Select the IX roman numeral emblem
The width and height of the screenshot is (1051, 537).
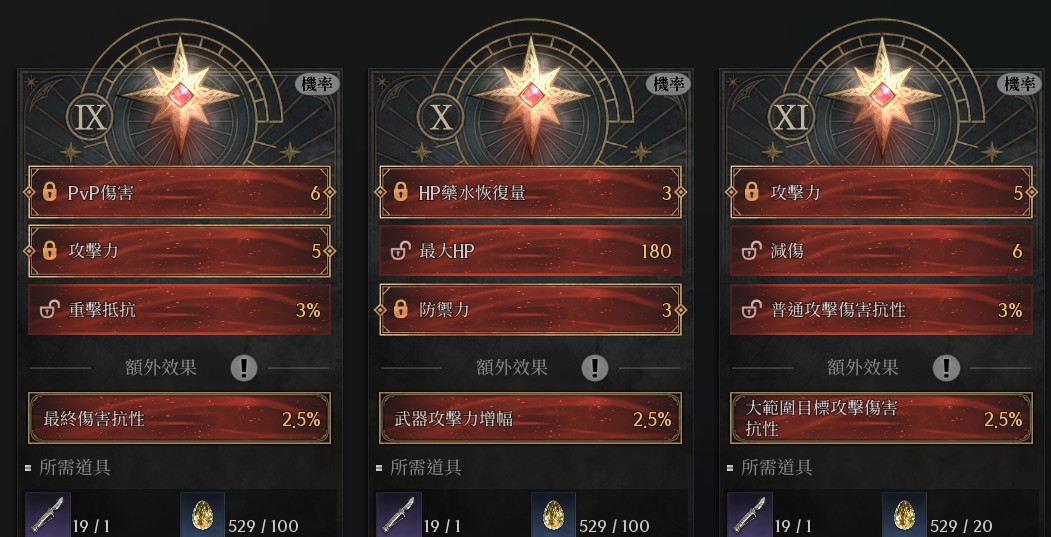(90, 117)
